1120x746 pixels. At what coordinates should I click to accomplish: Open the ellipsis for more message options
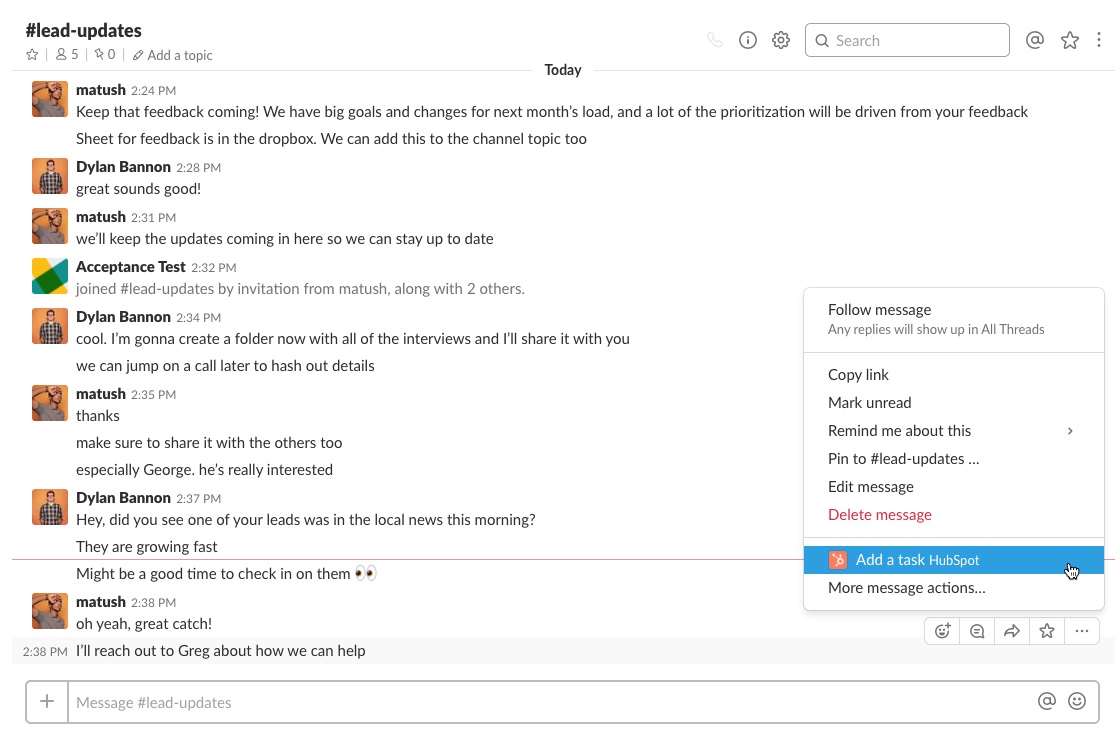[1081, 631]
